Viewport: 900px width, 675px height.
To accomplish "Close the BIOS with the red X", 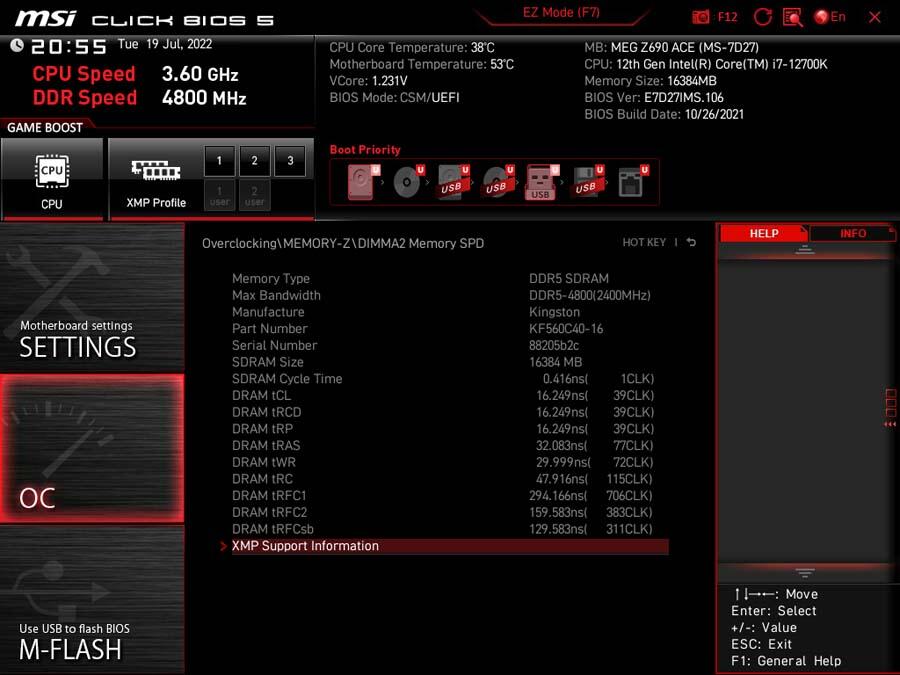I will (x=875, y=17).
